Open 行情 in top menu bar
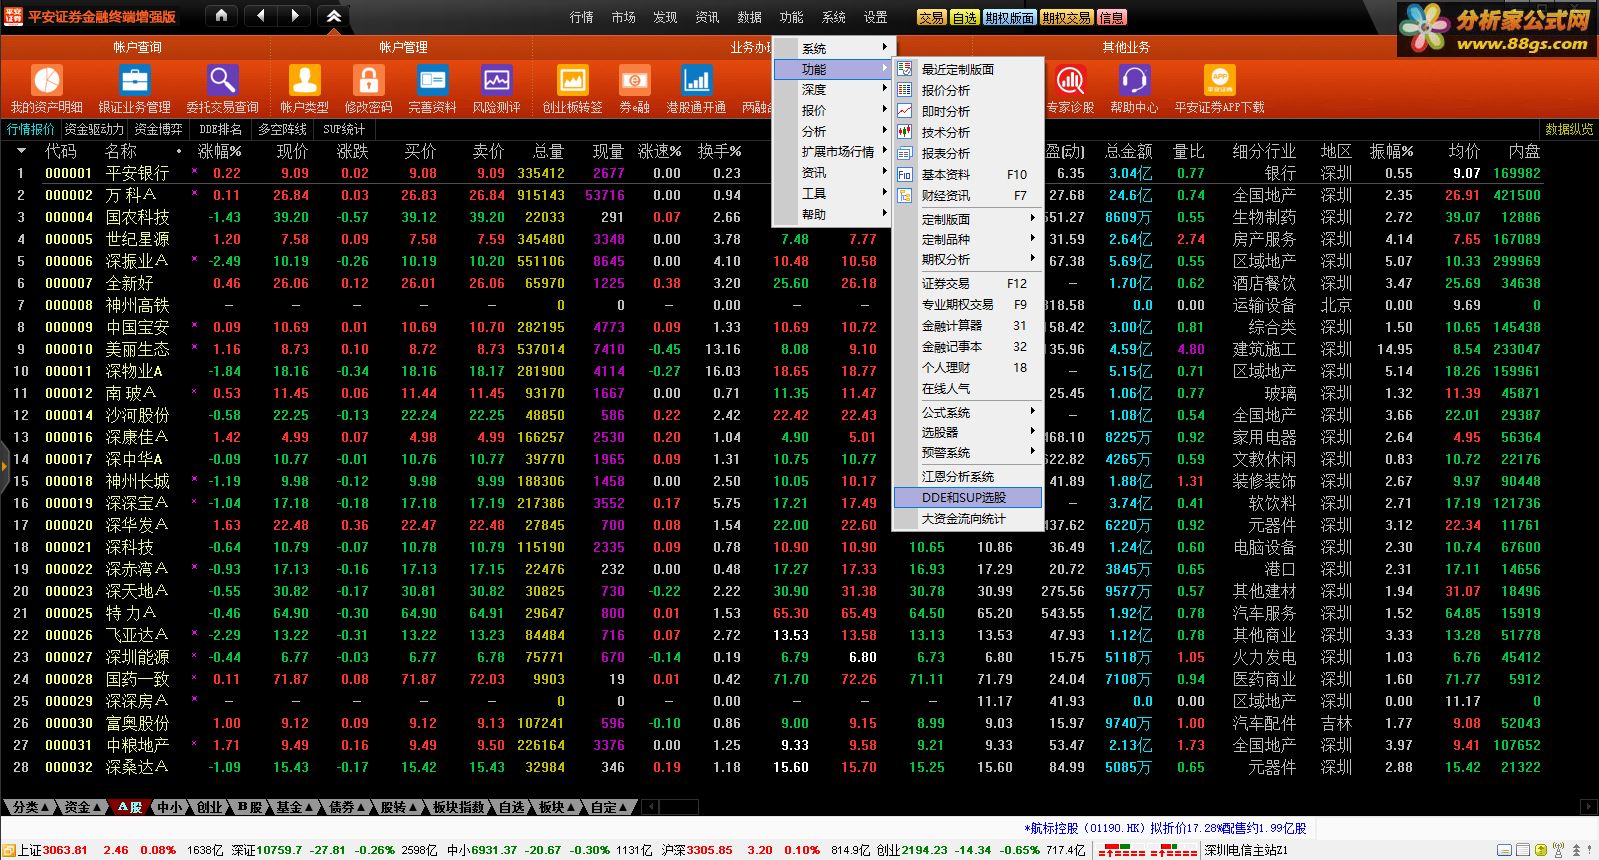1599x860 pixels. click(x=582, y=17)
